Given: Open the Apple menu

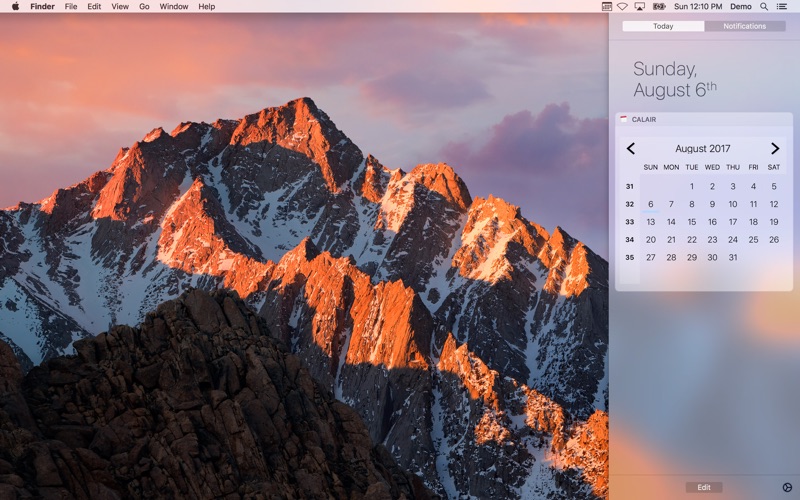Looking at the screenshot, I should 15,6.
